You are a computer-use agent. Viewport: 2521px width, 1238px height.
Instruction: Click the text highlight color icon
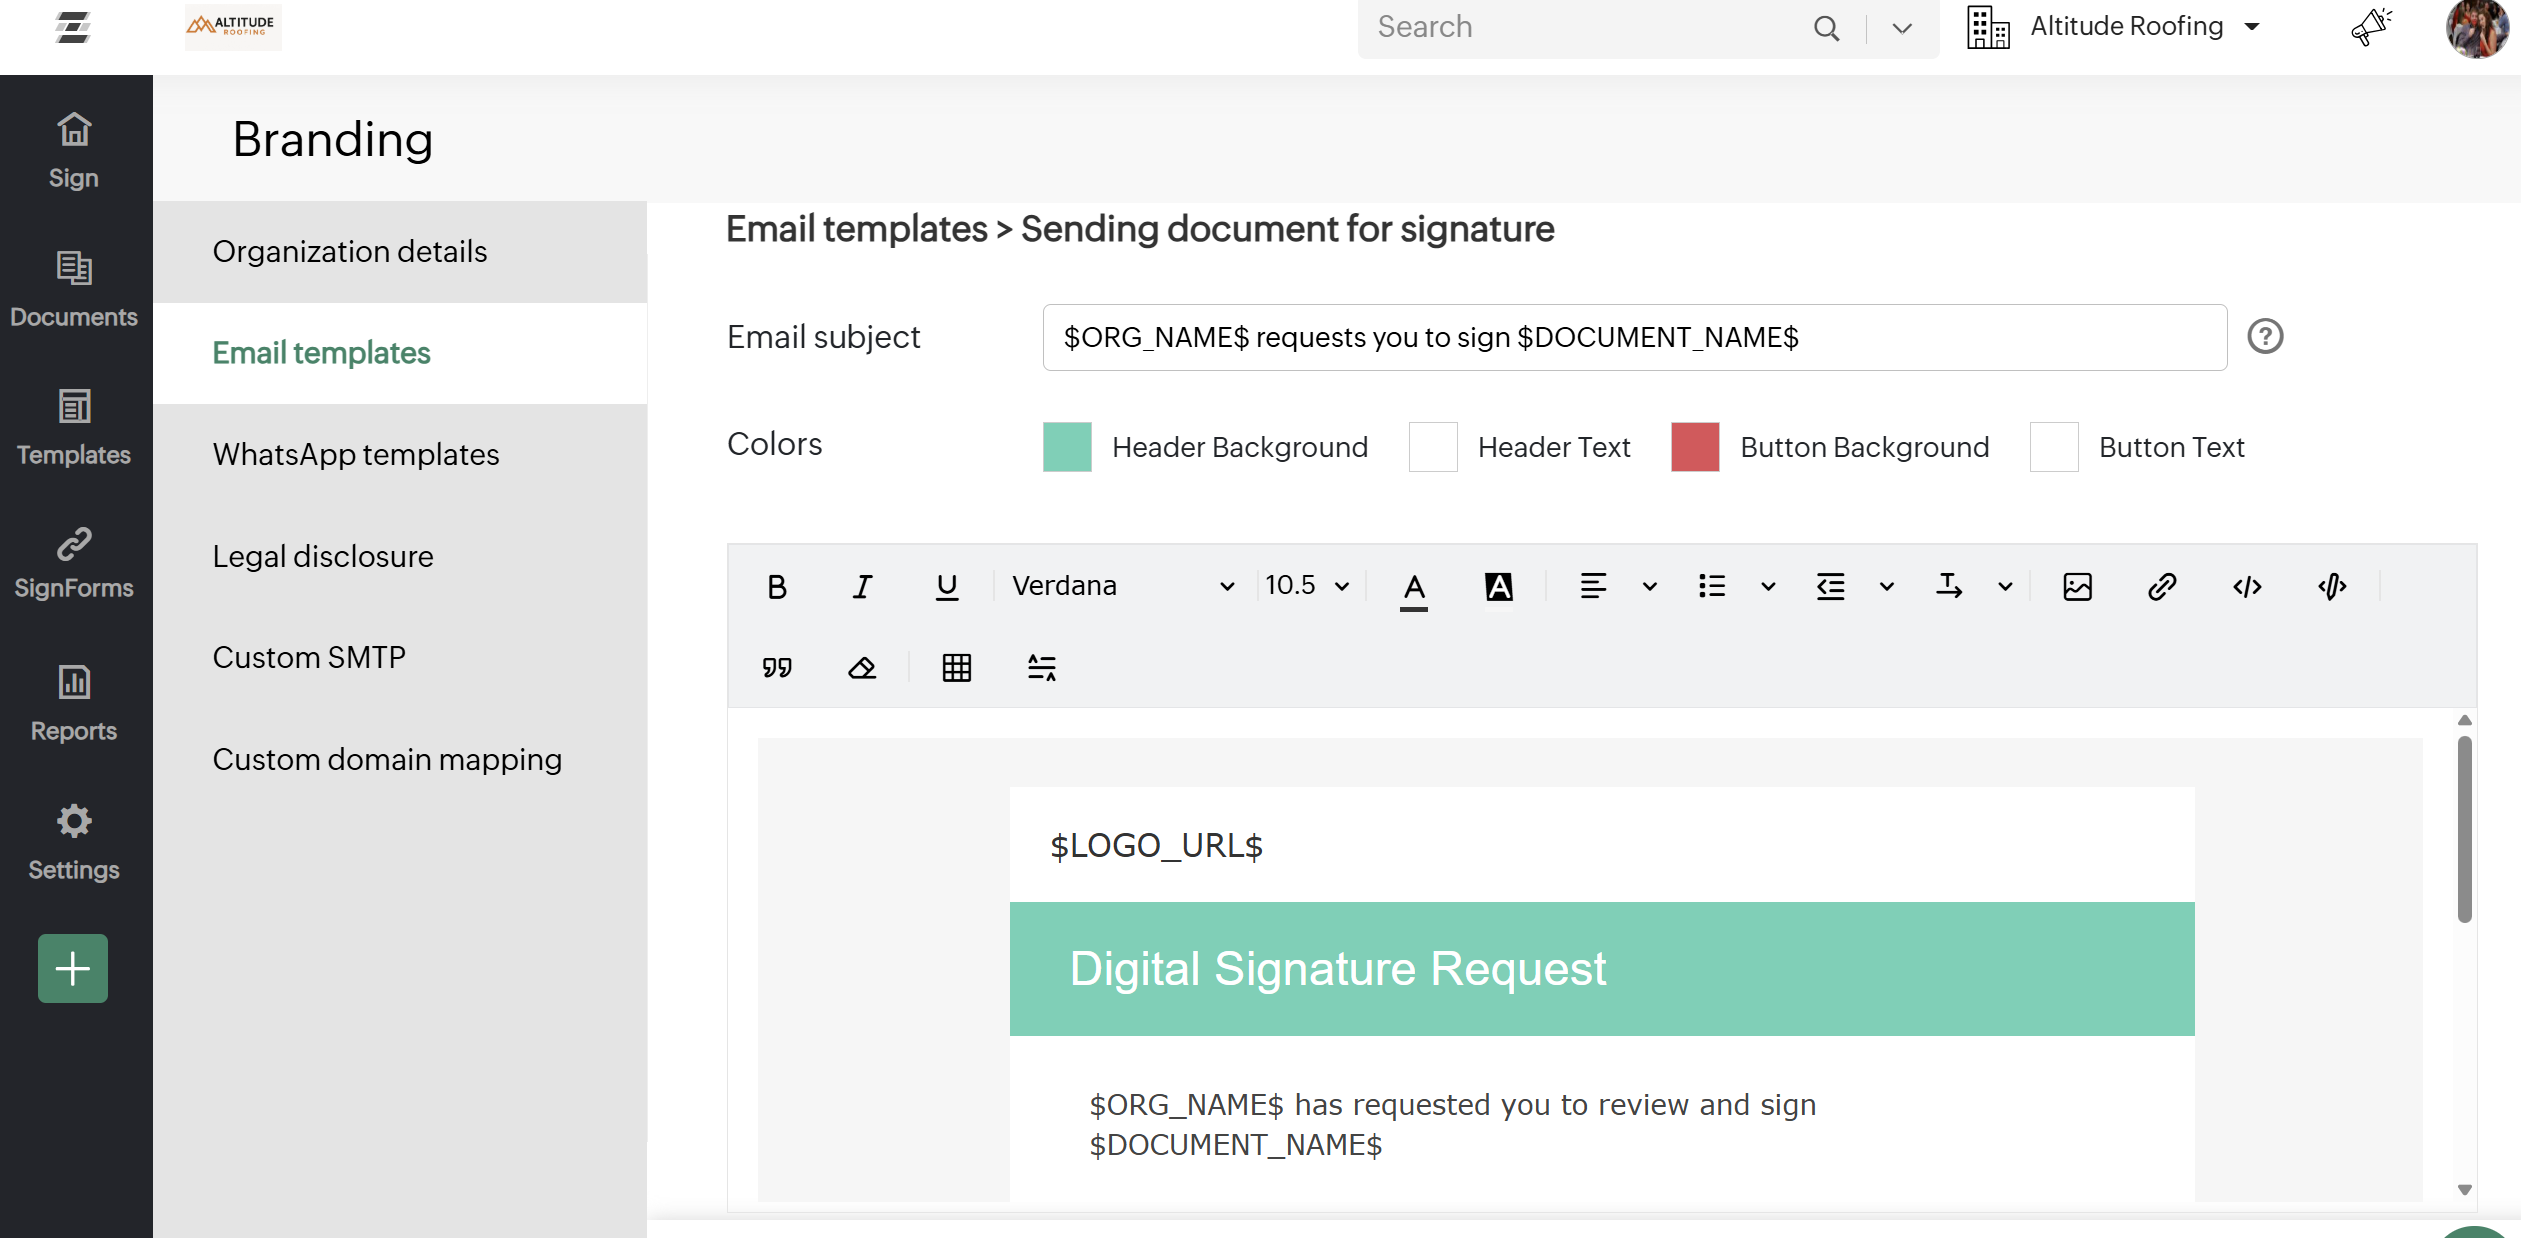coord(1498,587)
